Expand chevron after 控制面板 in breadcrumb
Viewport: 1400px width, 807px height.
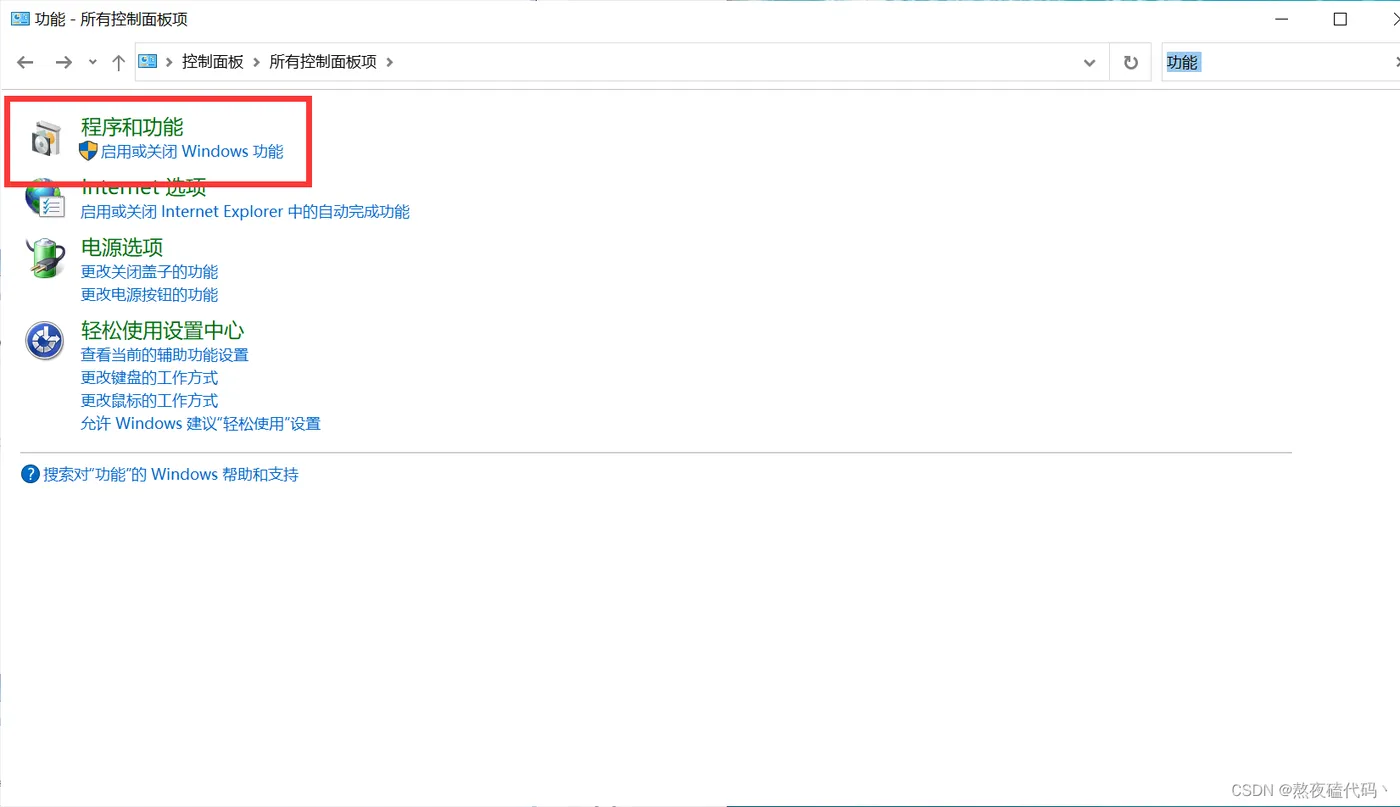pyautogui.click(x=256, y=62)
